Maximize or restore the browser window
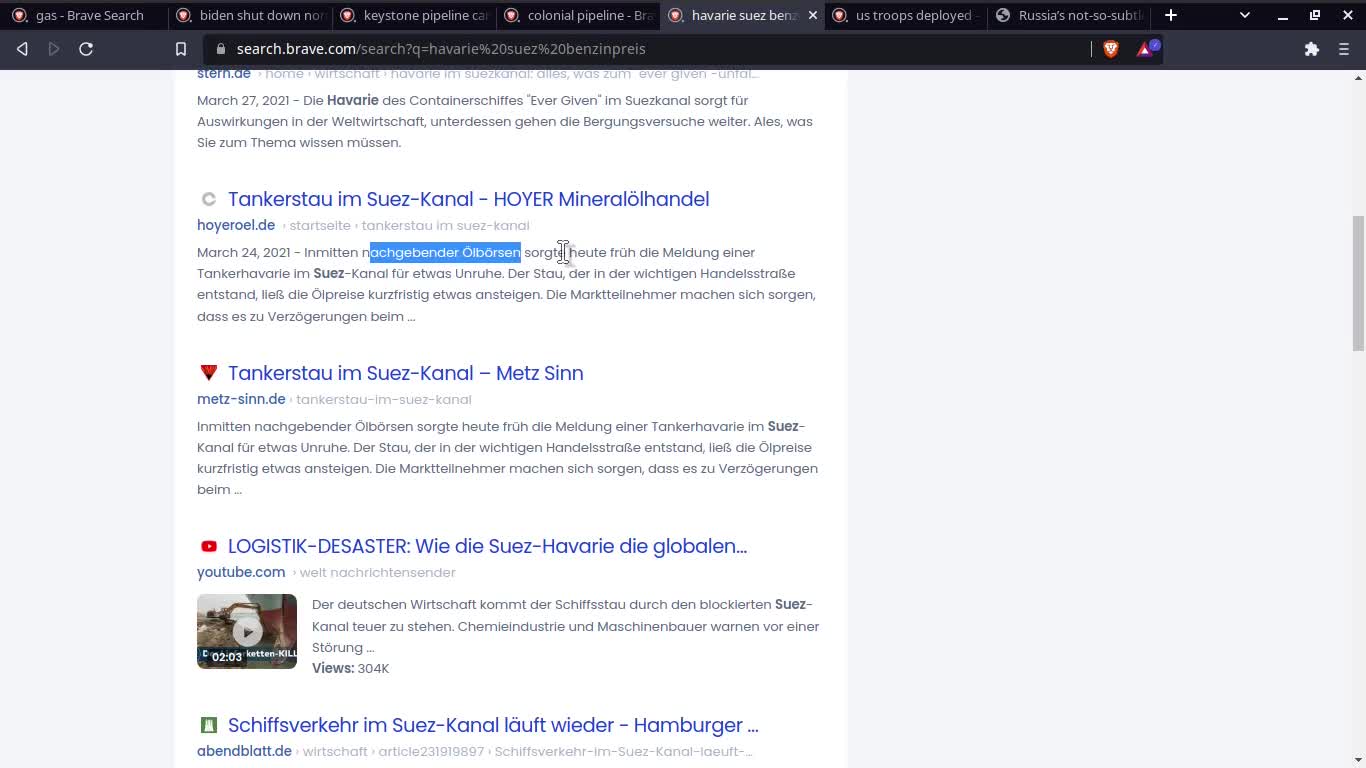The width and height of the screenshot is (1366, 768). pos(1315,15)
